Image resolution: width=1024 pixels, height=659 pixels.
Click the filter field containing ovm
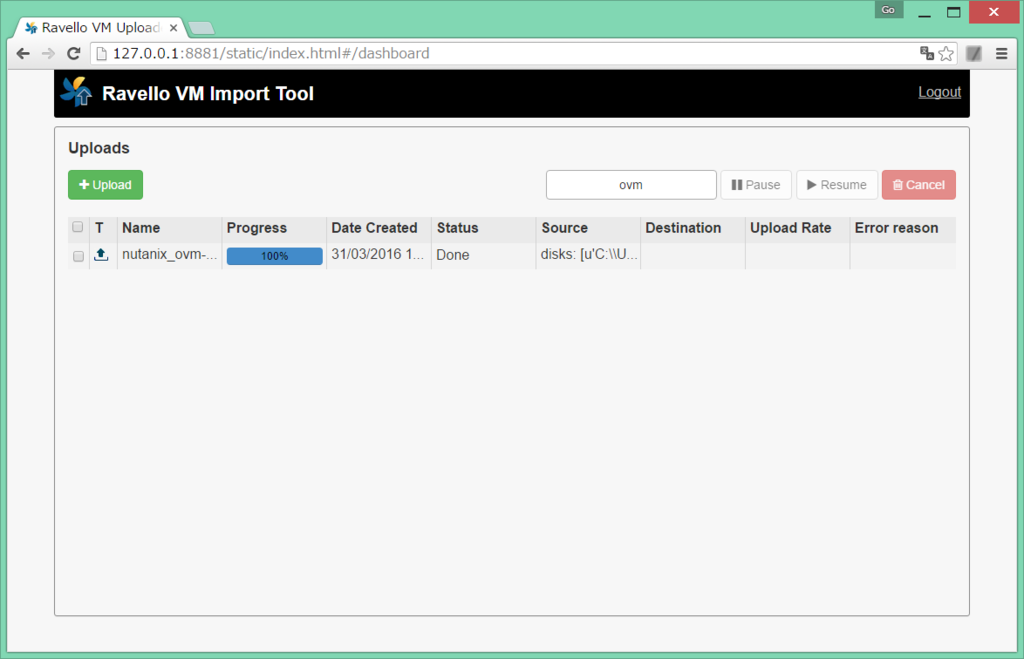631,185
